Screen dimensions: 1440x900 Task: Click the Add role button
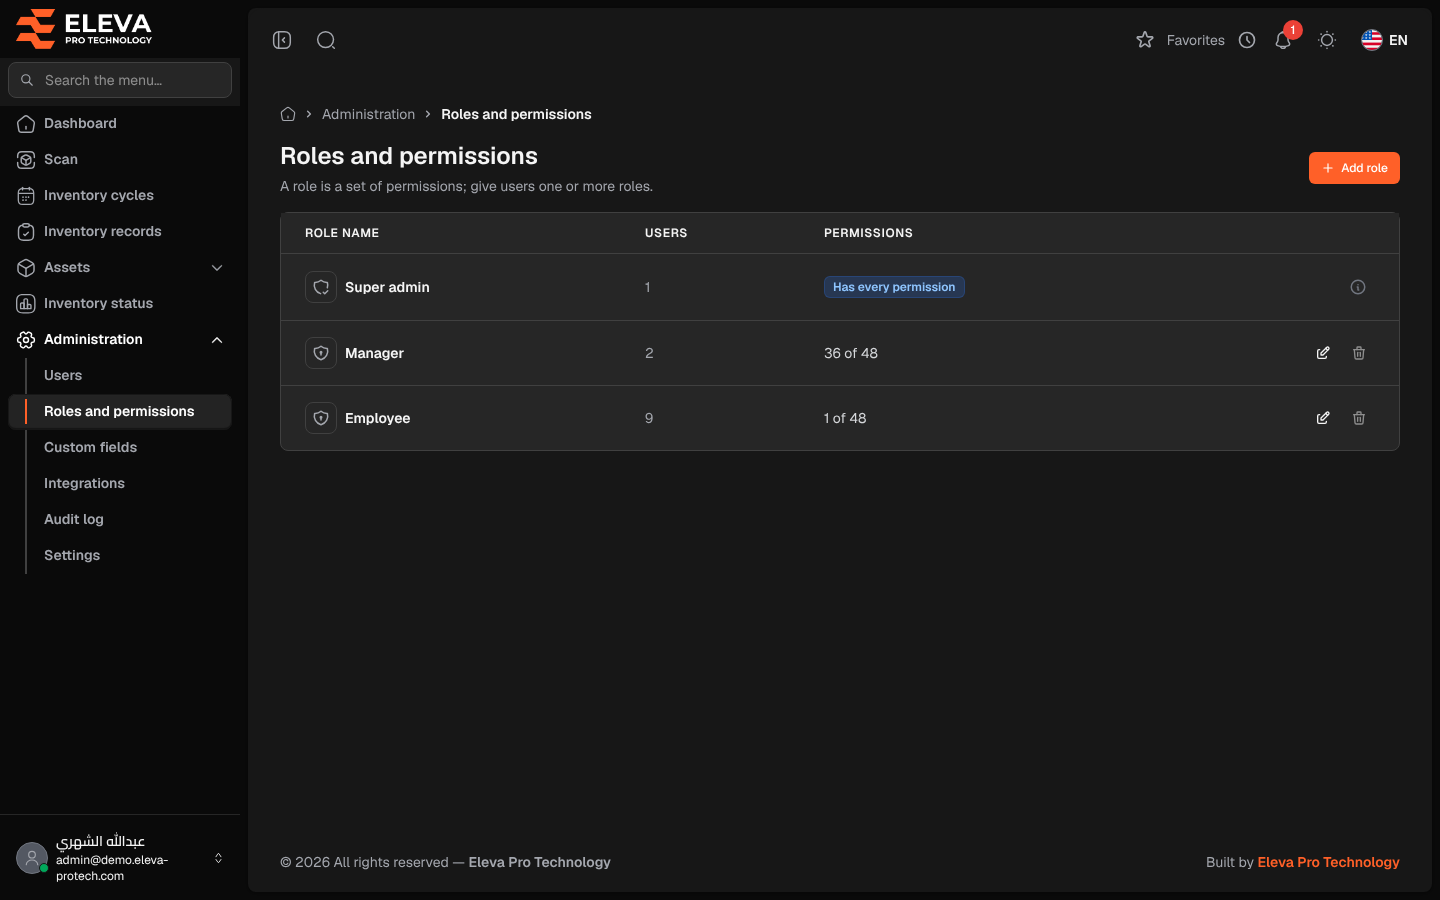click(x=1354, y=168)
